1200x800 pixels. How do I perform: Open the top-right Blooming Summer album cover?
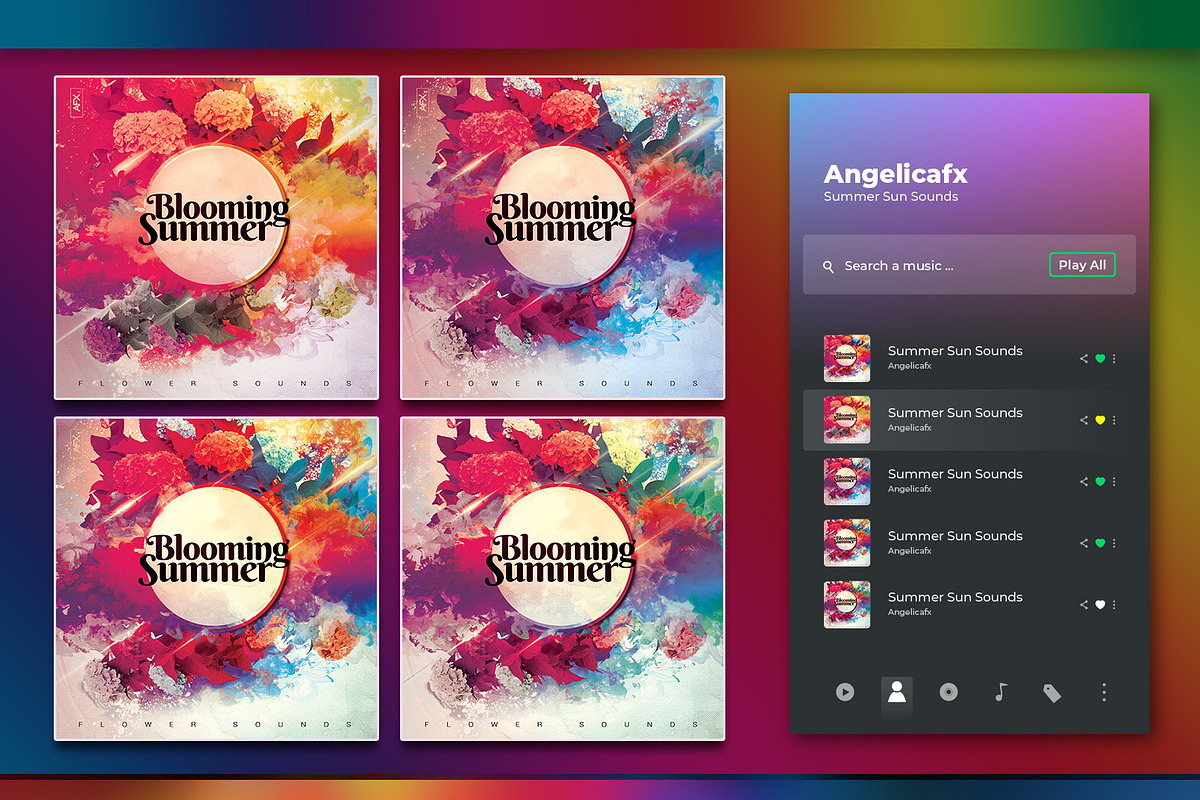[562, 237]
